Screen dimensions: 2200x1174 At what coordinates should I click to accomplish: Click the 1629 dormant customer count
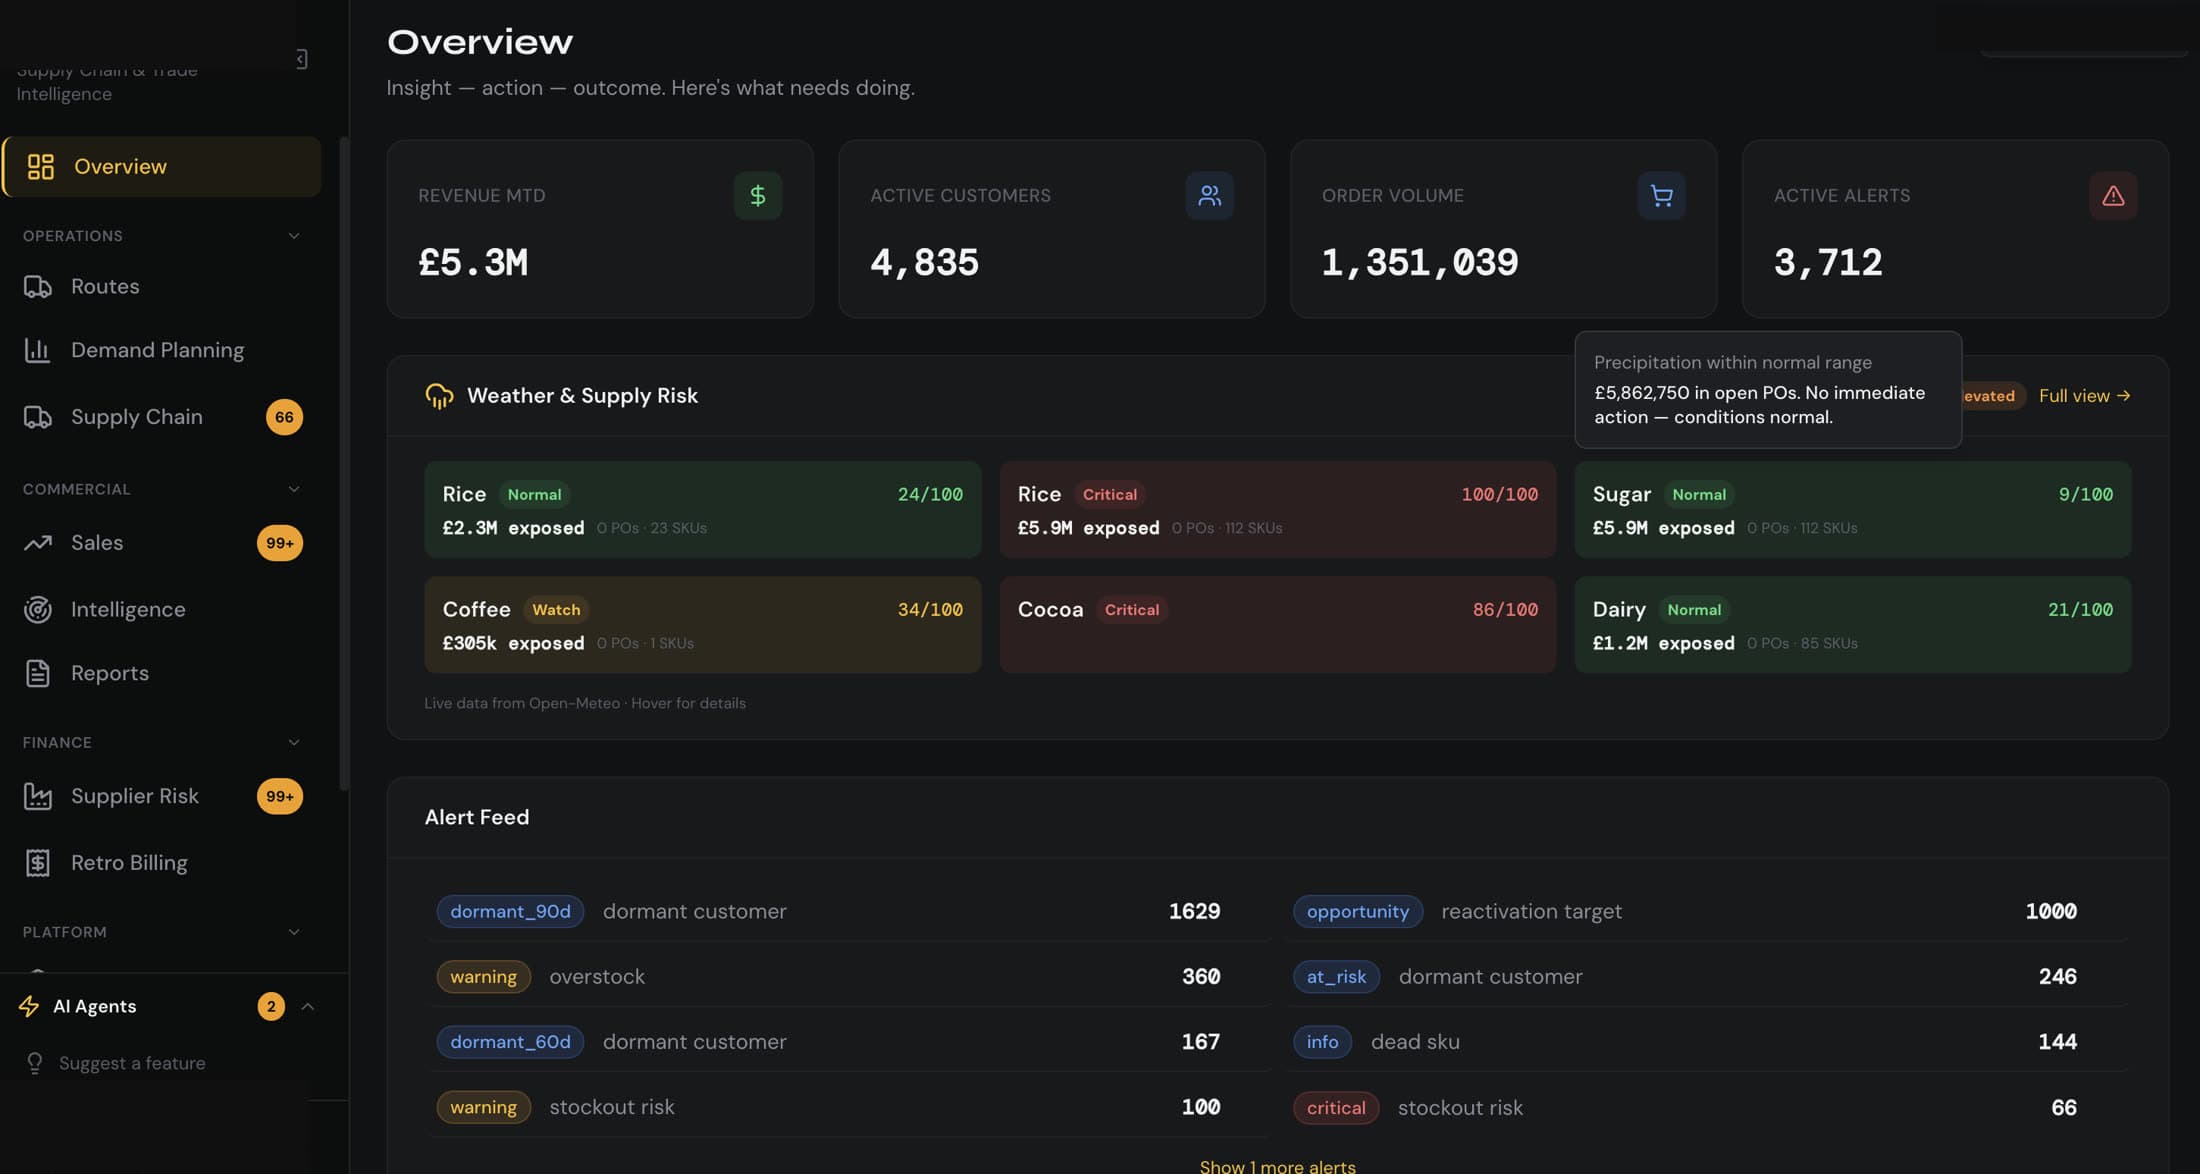(1194, 911)
